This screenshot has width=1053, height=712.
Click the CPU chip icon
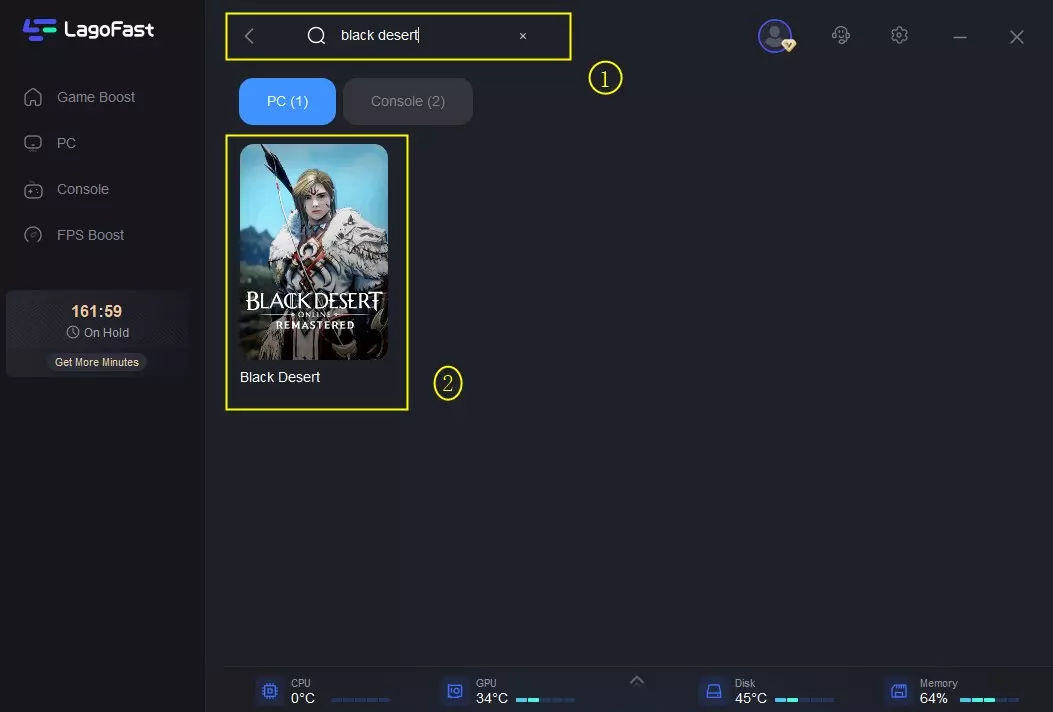(x=270, y=691)
